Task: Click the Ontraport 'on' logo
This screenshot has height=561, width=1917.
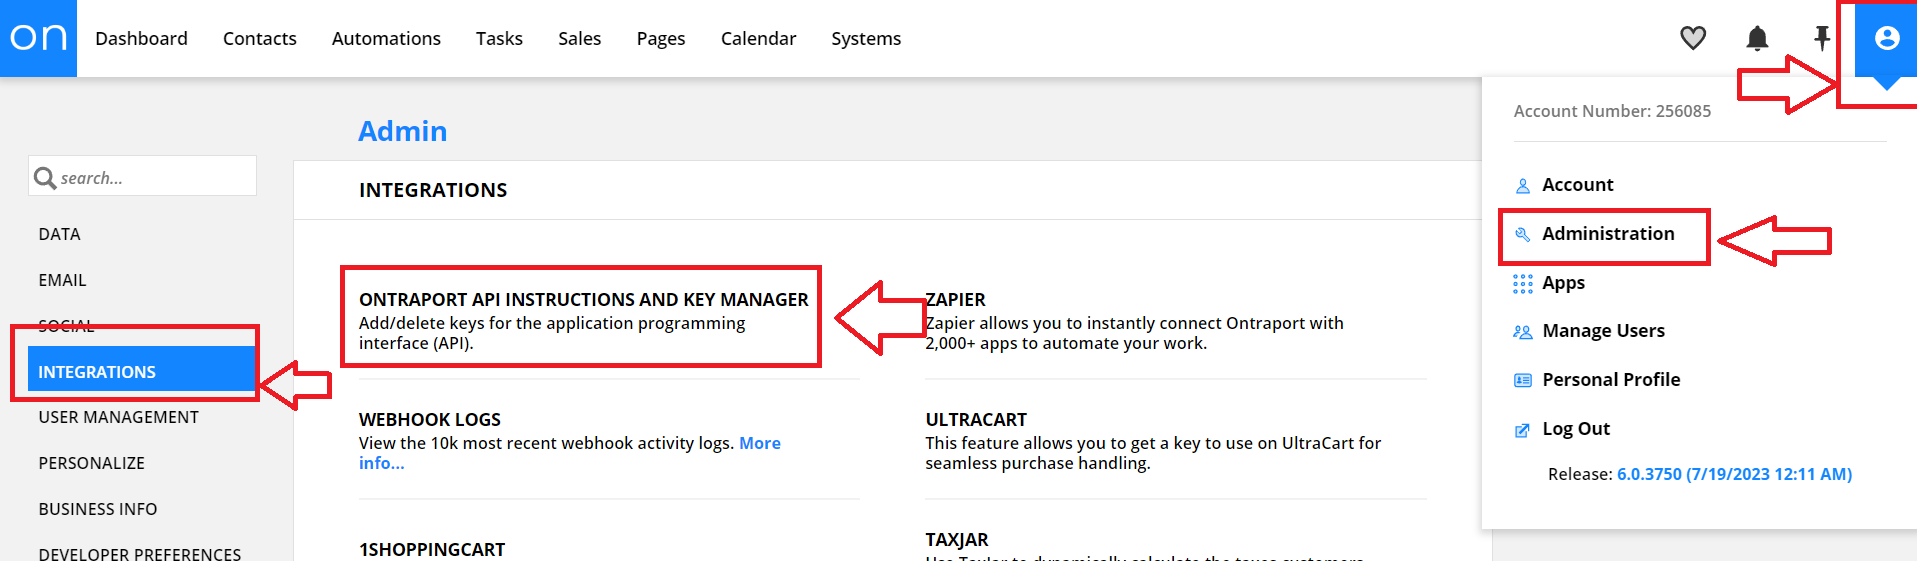Action: pyautogui.click(x=38, y=38)
